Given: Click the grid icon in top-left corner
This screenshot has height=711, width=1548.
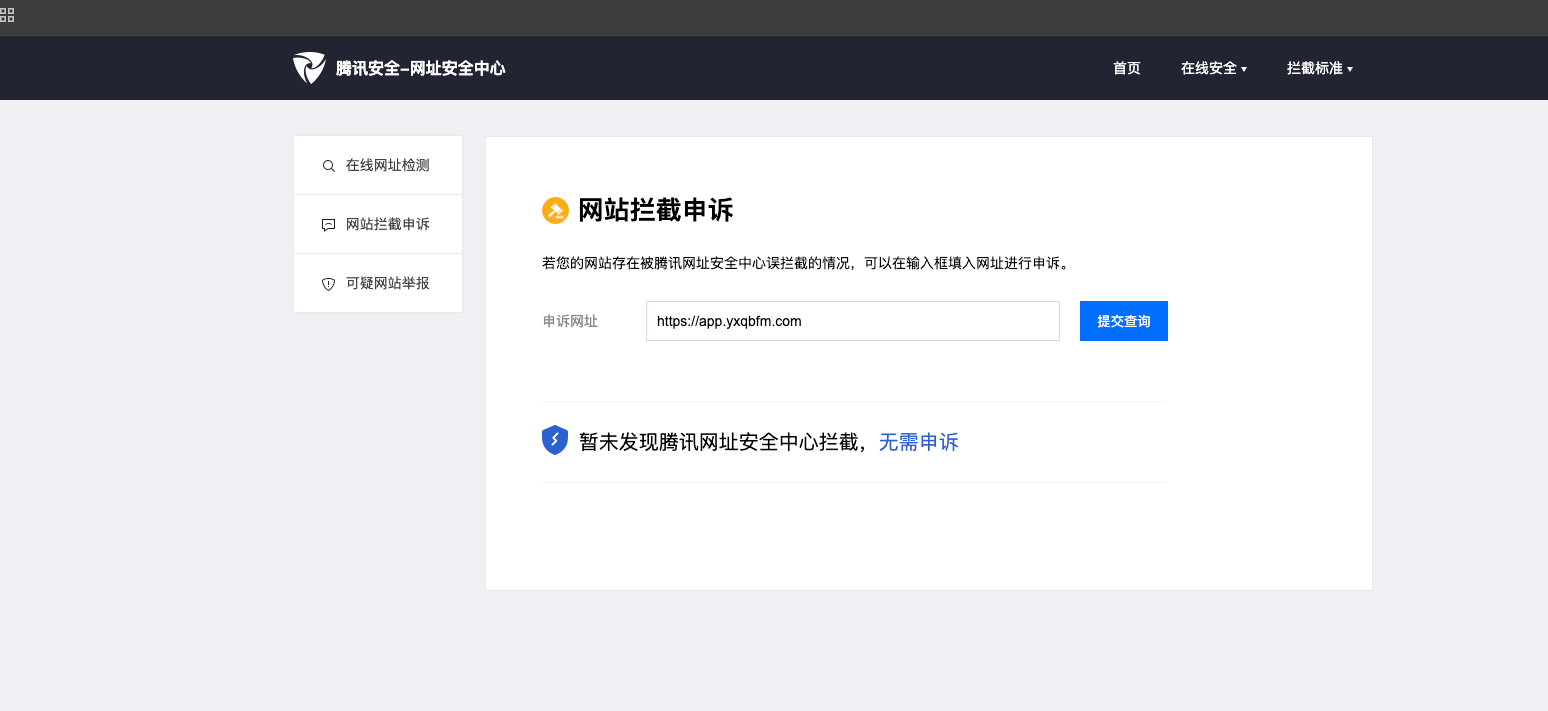Looking at the screenshot, I should (7, 15).
